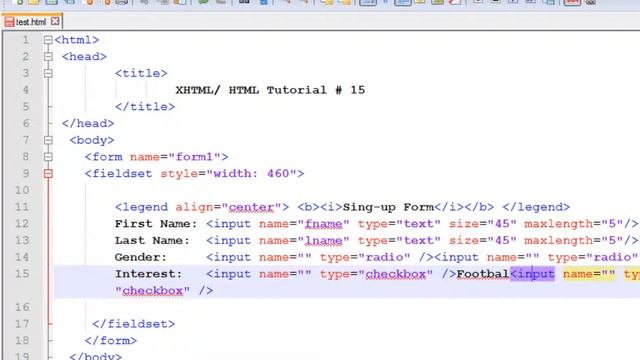Click the "First Name:" label text

[x=156, y=224]
